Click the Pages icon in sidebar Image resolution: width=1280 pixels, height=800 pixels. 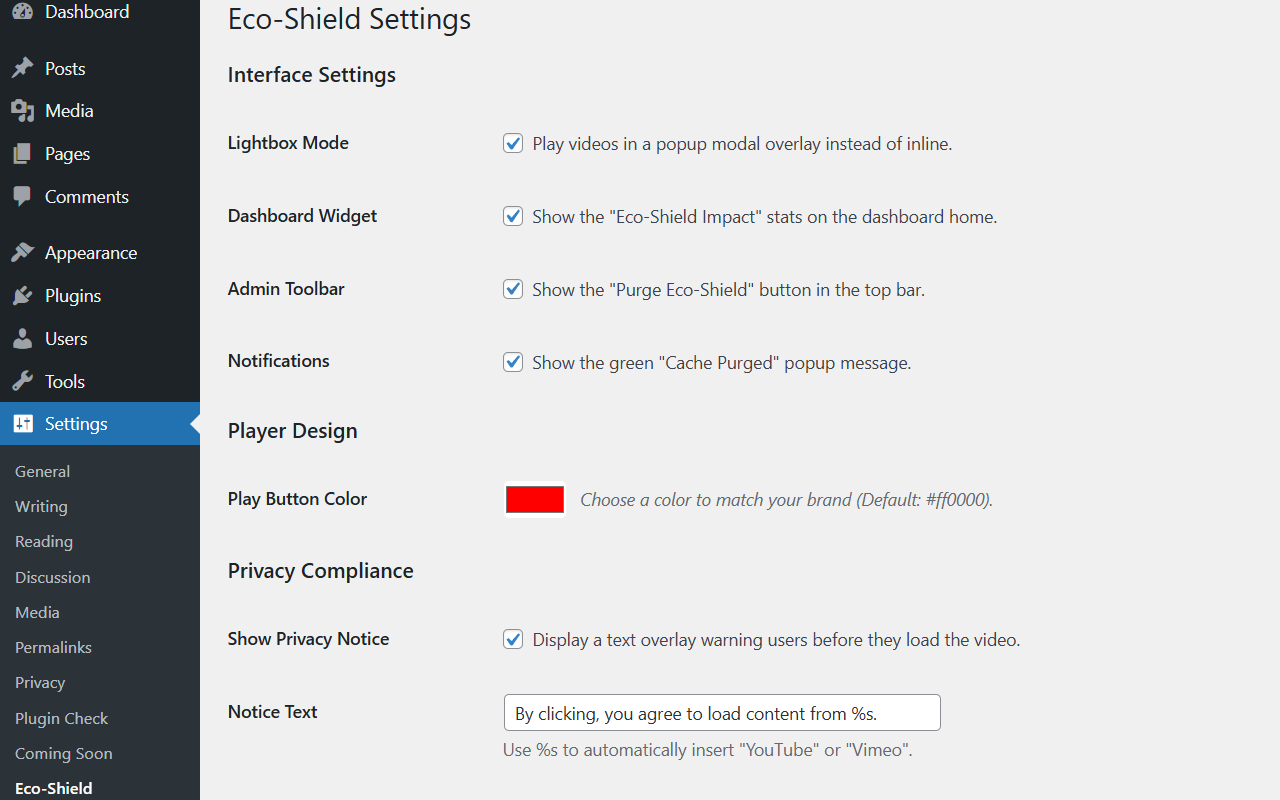coord(22,154)
